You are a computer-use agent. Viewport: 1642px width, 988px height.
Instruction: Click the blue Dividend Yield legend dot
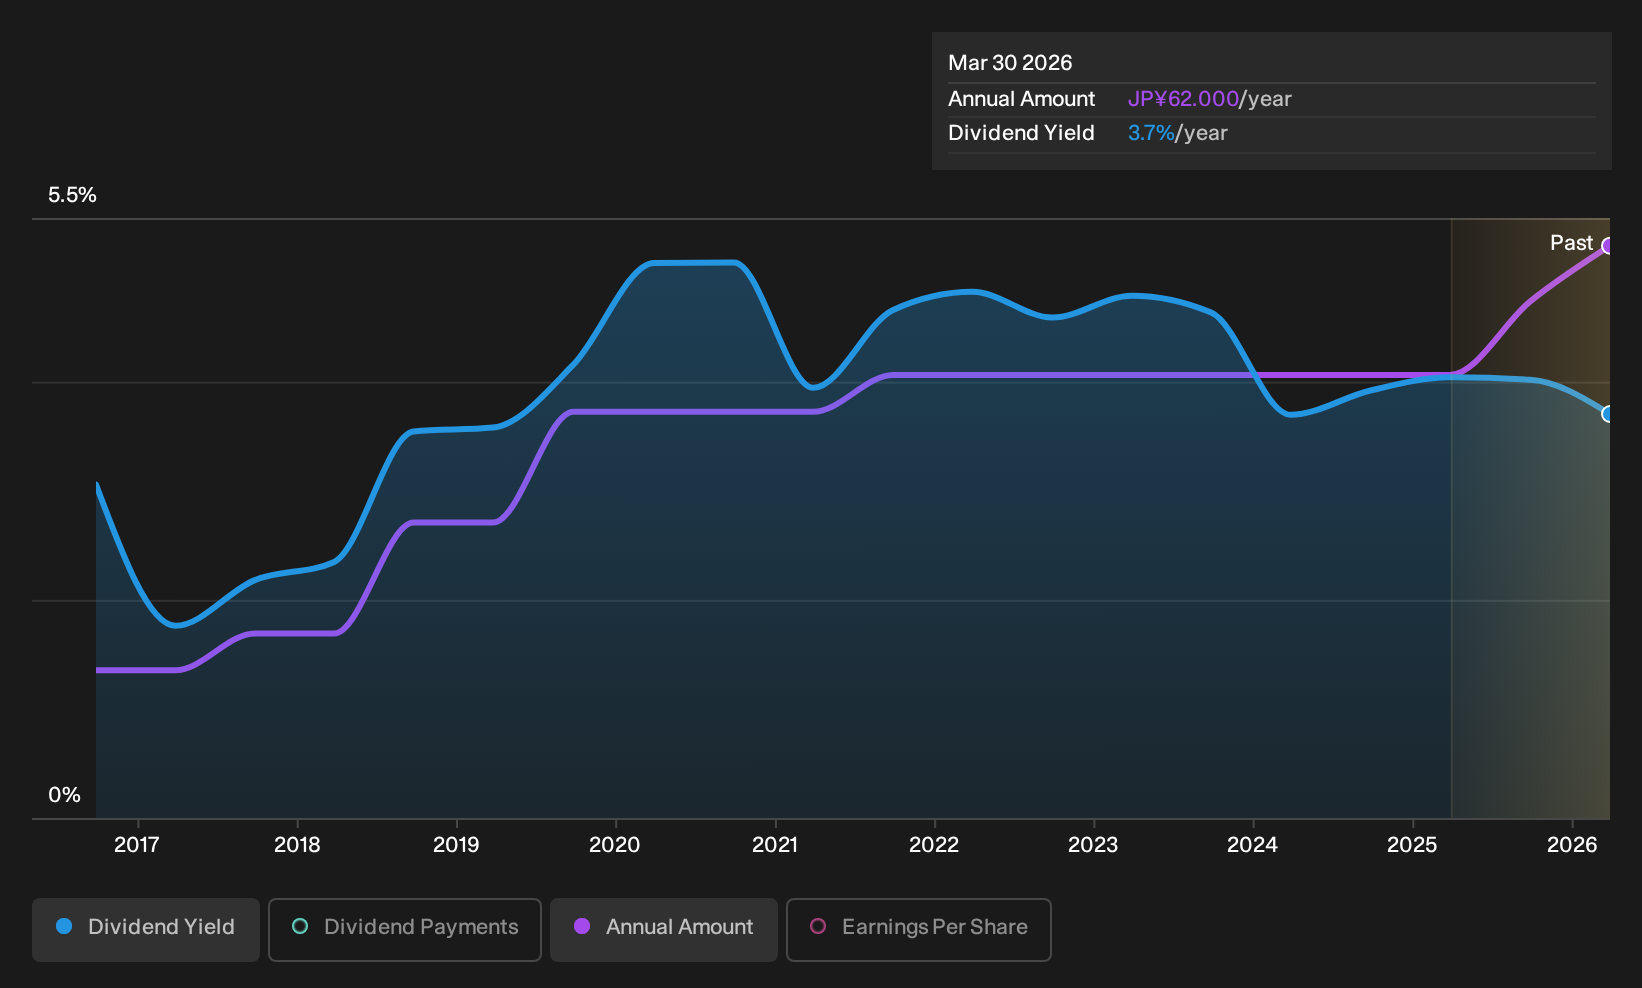tap(64, 927)
